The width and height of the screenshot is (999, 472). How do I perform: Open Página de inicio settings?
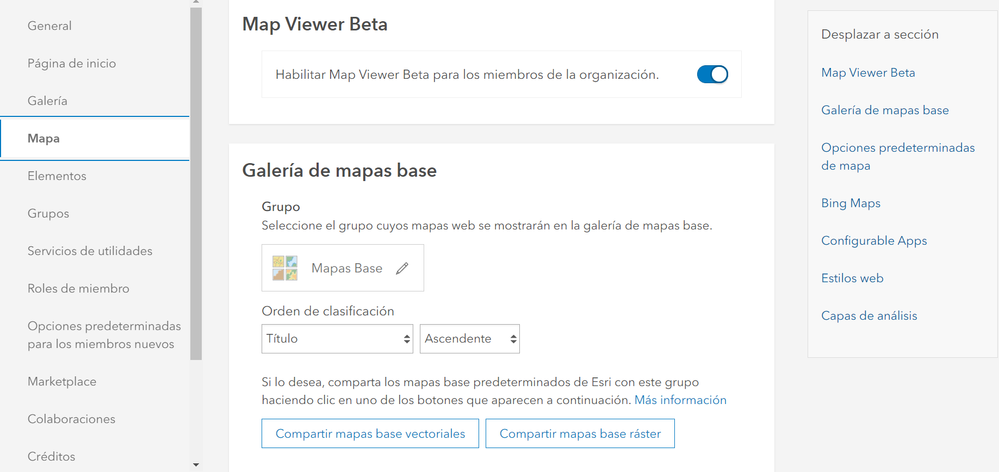[72, 63]
